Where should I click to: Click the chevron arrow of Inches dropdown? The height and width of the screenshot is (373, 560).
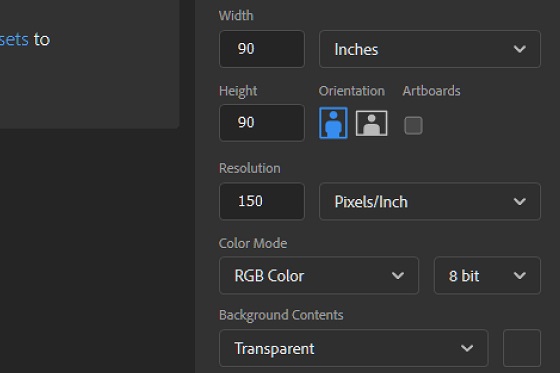pos(519,49)
